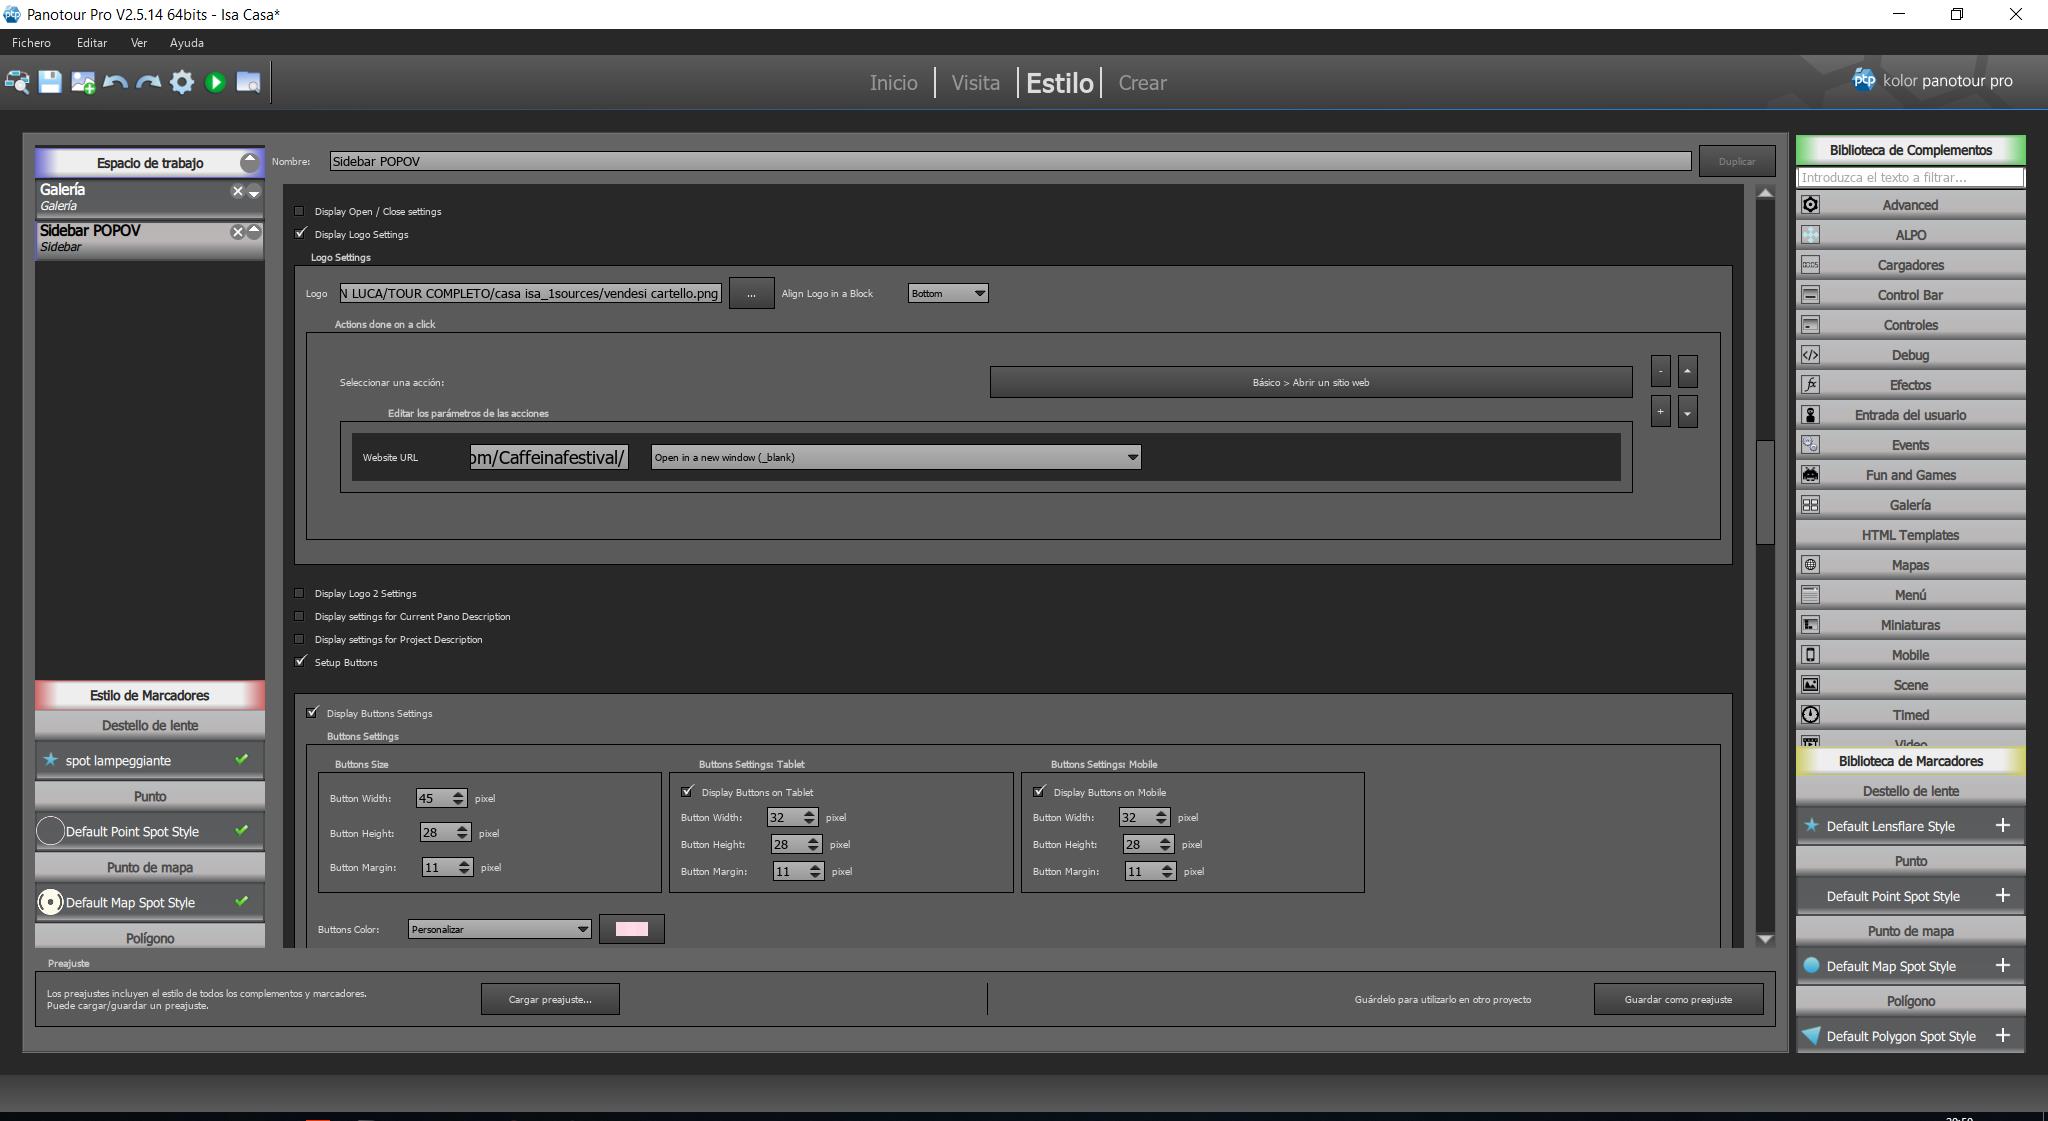Screen dimensions: 2048x1121
Task: Expand the Buttons Color Personalizar dropdown
Action: (x=499, y=929)
